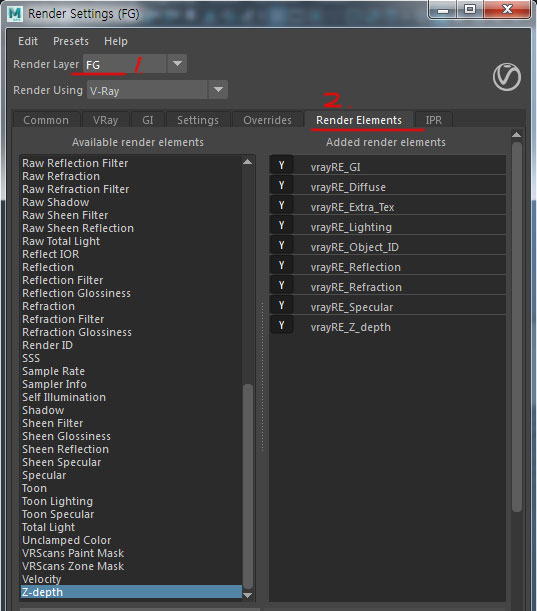Click up arrow of available elements scrollbar
The height and width of the screenshot is (611, 537).
click(247, 162)
